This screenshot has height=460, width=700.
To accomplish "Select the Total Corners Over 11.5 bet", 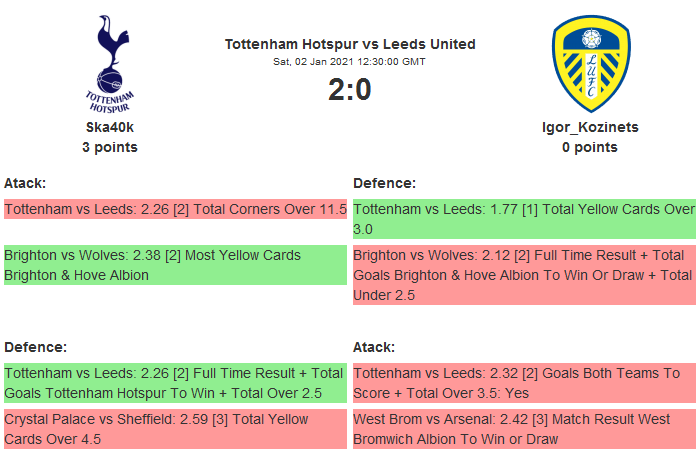I will tap(175, 210).
